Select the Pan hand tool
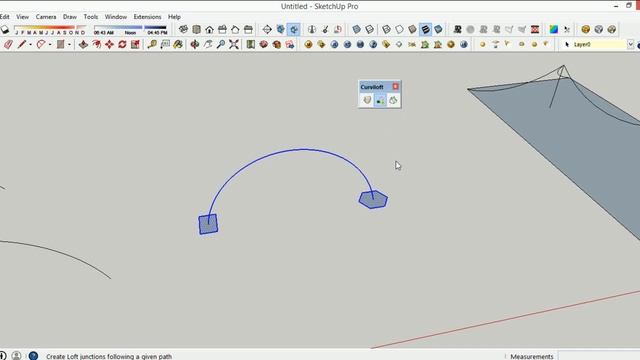This screenshot has width=640, height=360. pos(208,44)
